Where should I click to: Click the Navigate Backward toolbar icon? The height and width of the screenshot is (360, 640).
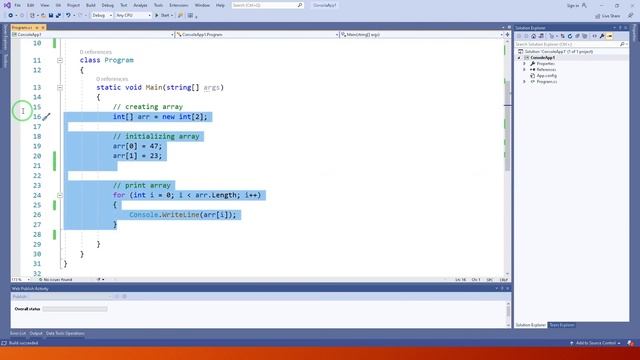(x=11, y=16)
